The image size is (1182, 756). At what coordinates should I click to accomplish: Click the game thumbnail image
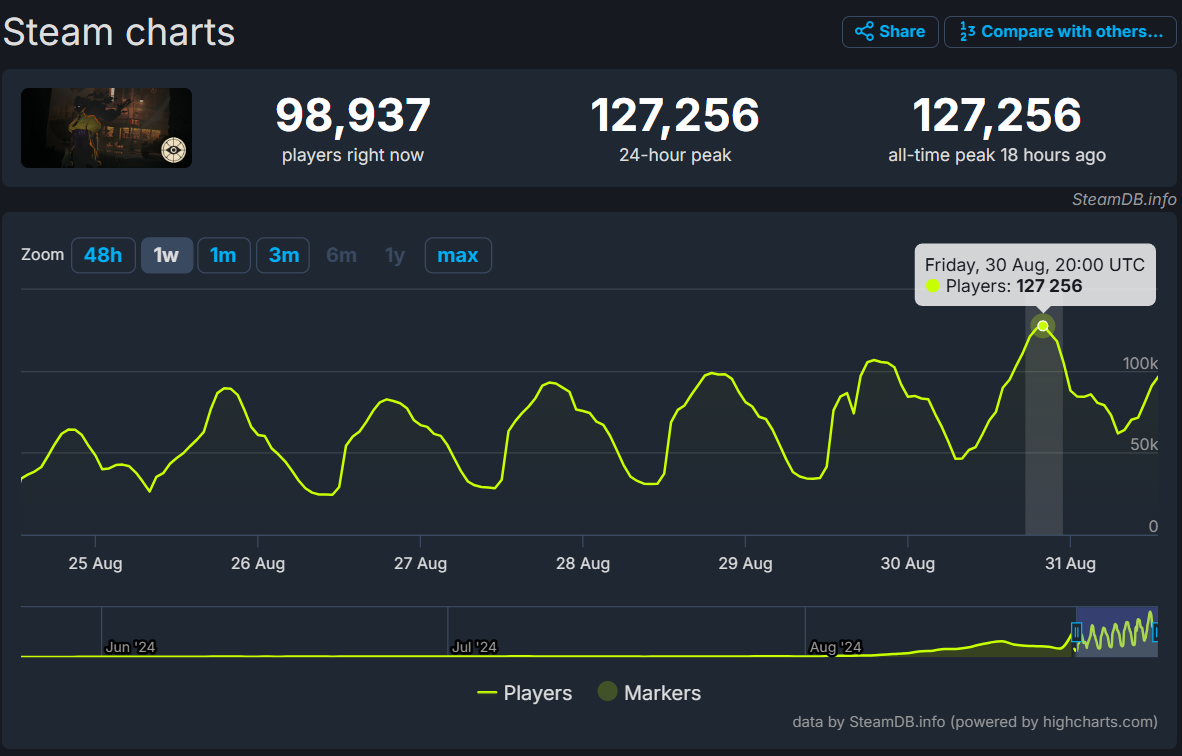point(106,127)
